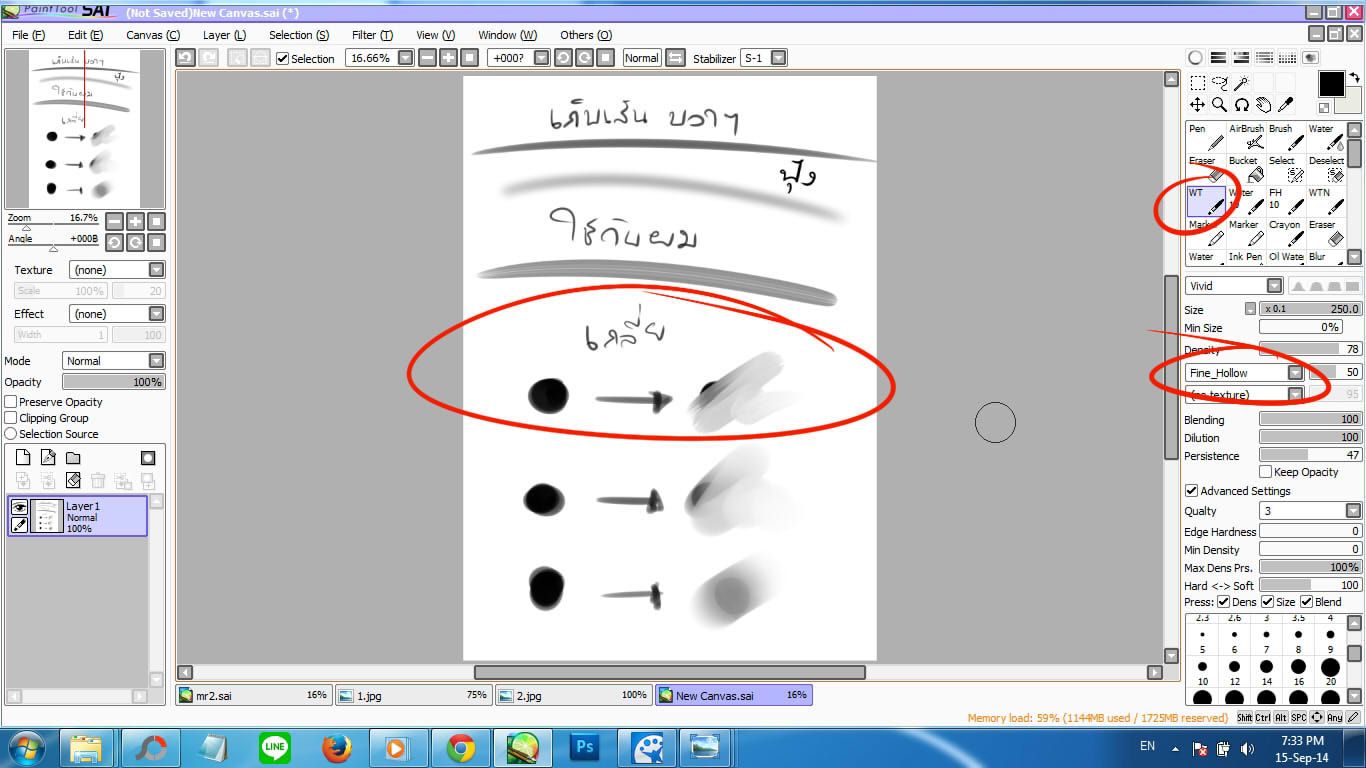Open the Layer menu
Screen dimensions: 1366x768
tap(224, 35)
